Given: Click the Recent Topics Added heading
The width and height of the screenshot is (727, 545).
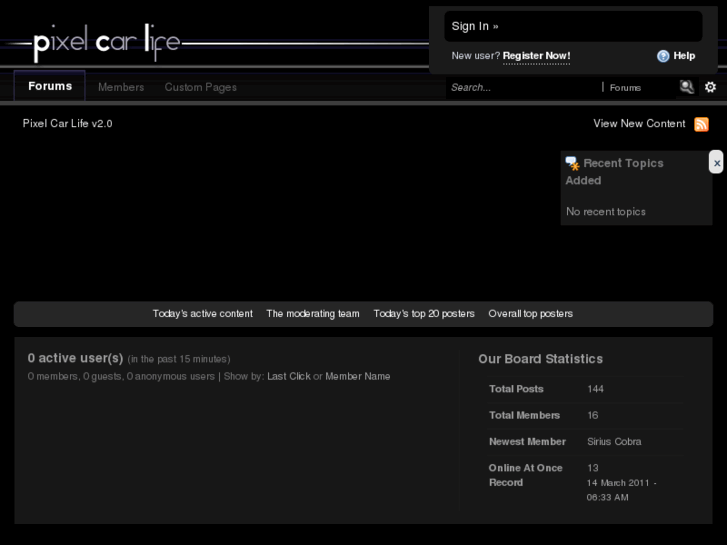Looking at the screenshot, I should pos(614,172).
